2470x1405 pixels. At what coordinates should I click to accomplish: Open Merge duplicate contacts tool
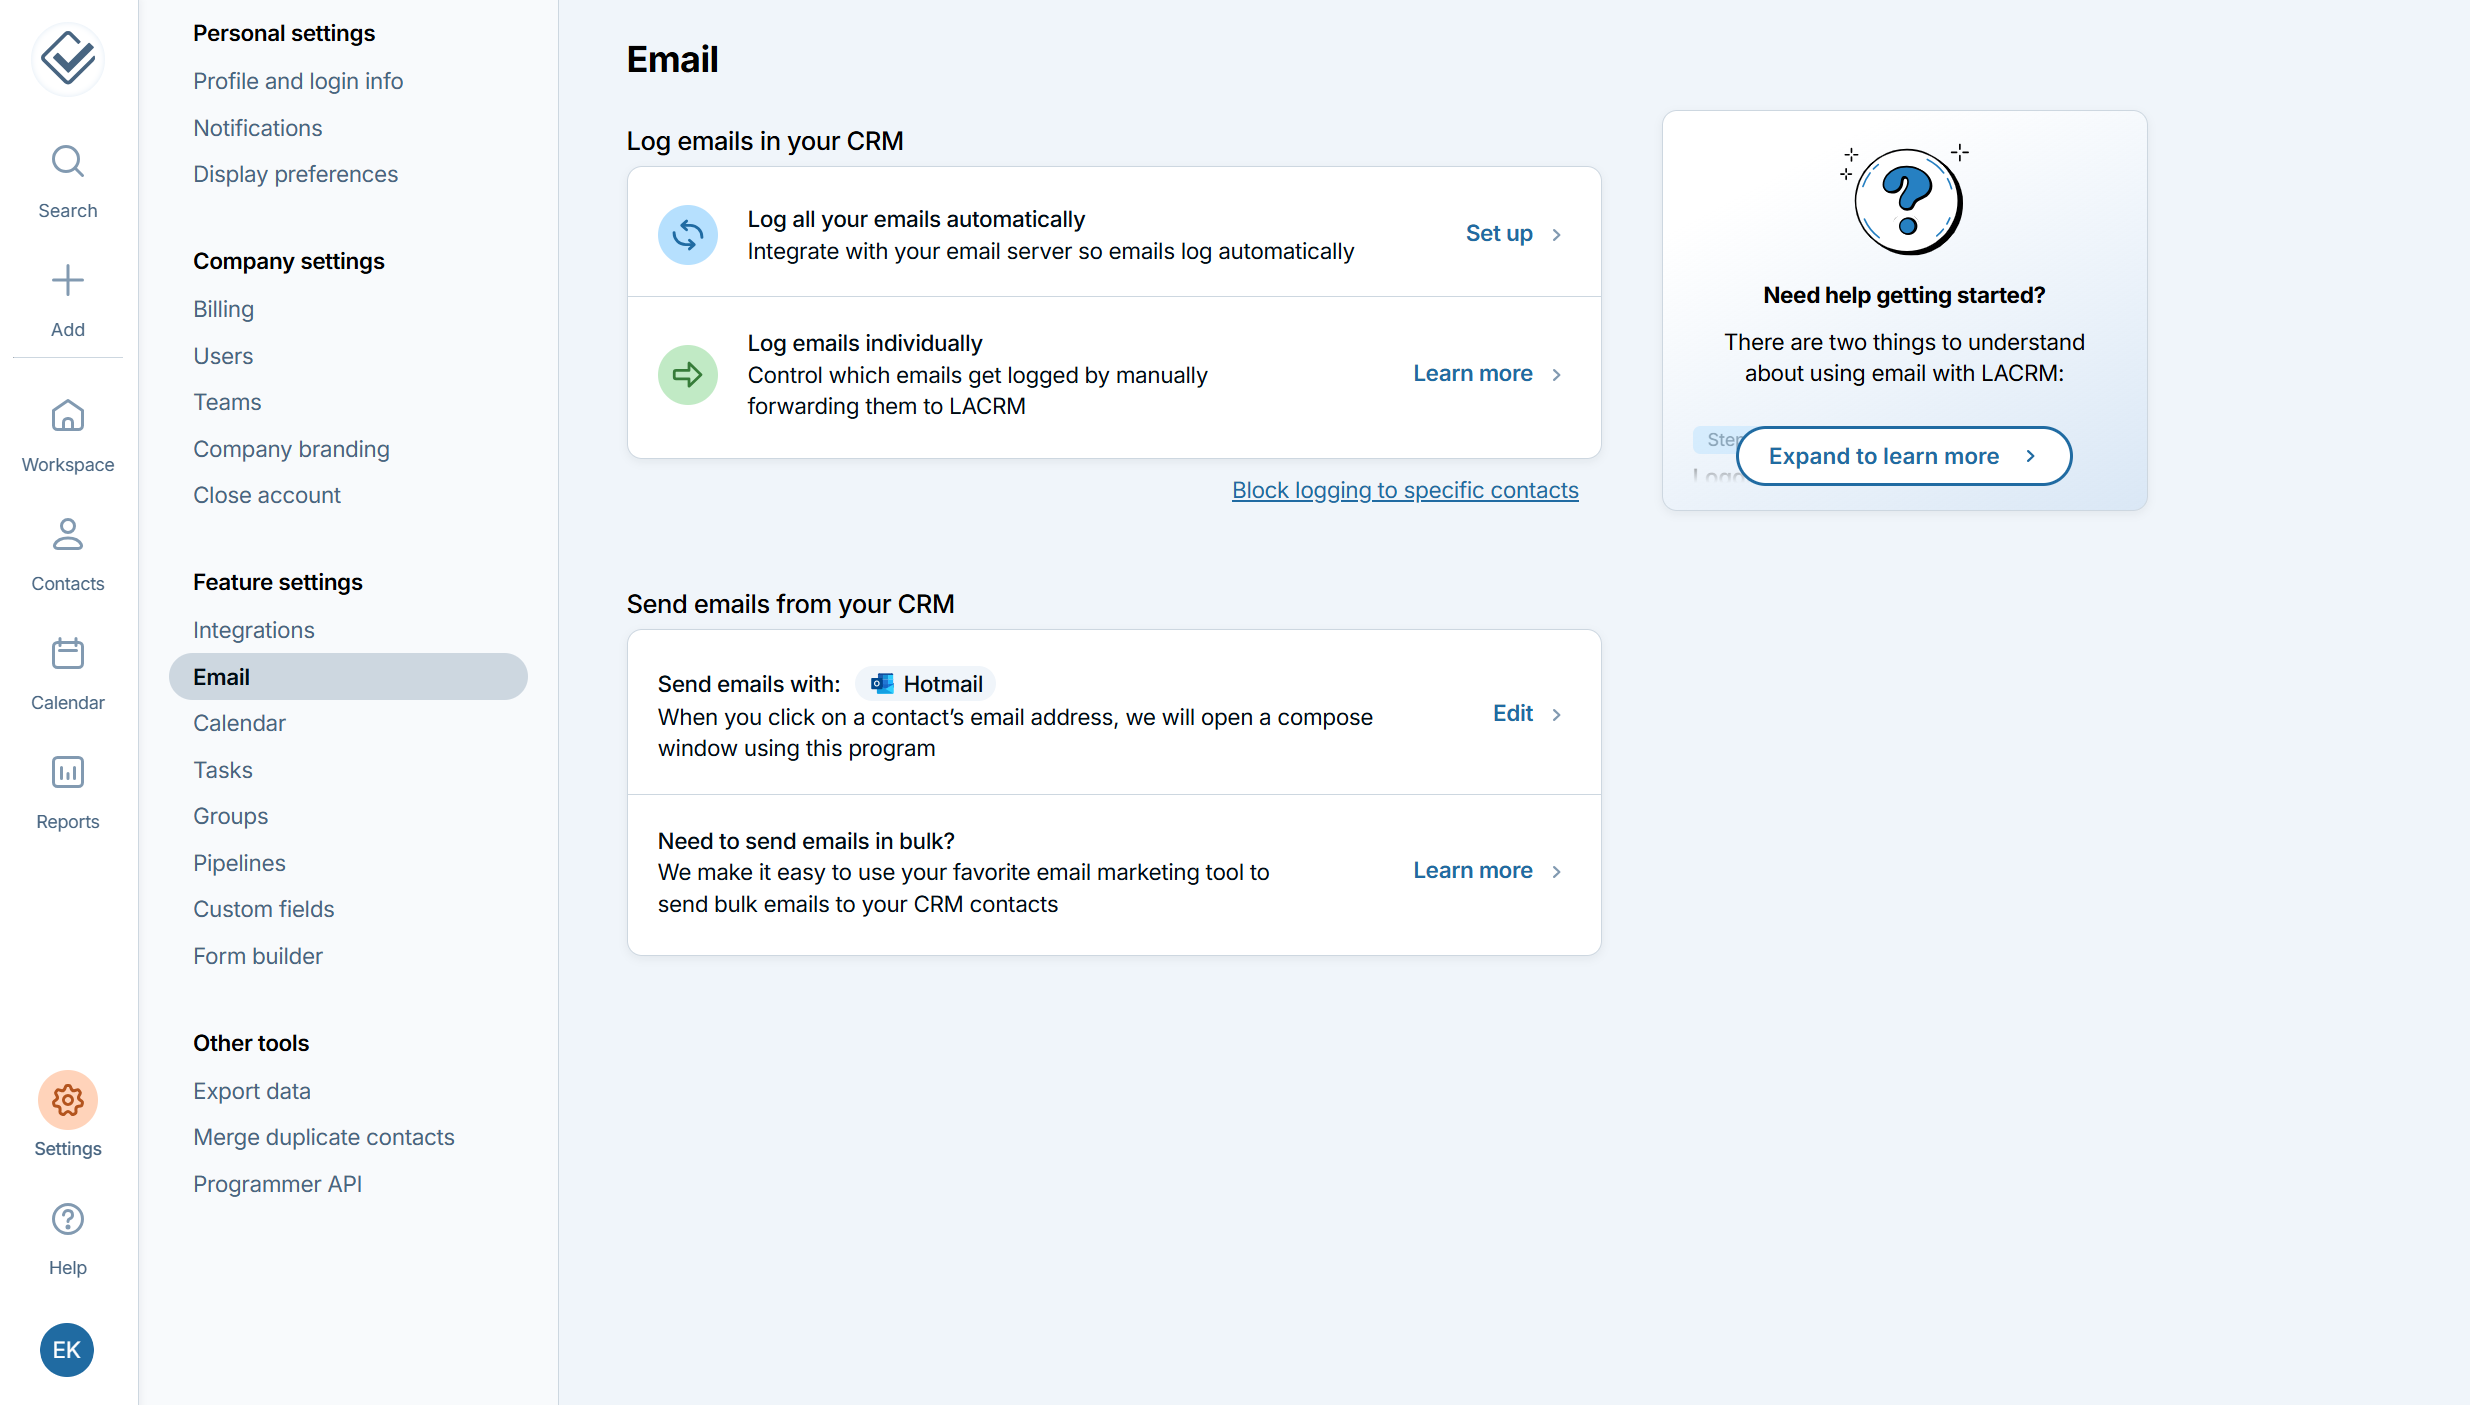point(324,1137)
